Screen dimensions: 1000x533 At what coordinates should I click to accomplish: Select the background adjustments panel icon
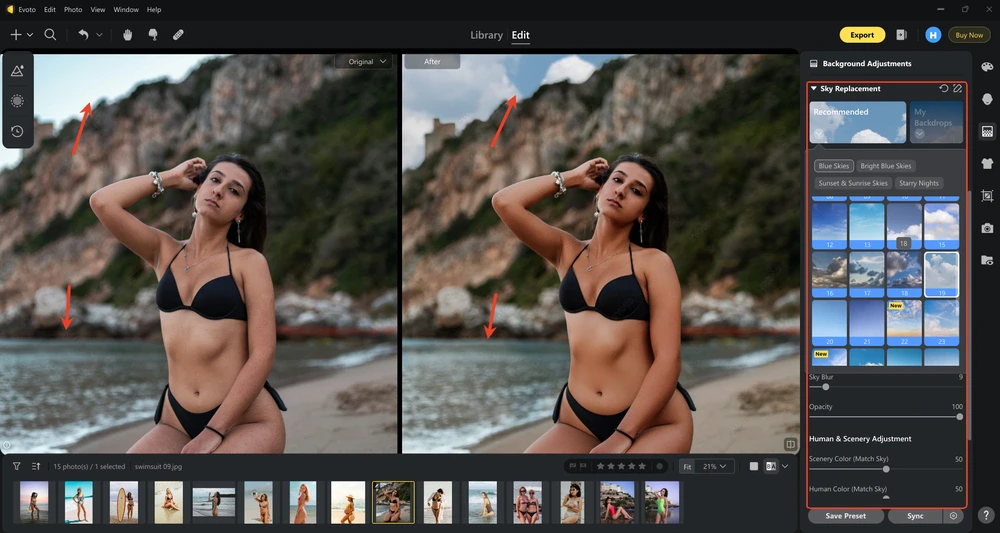click(x=987, y=131)
